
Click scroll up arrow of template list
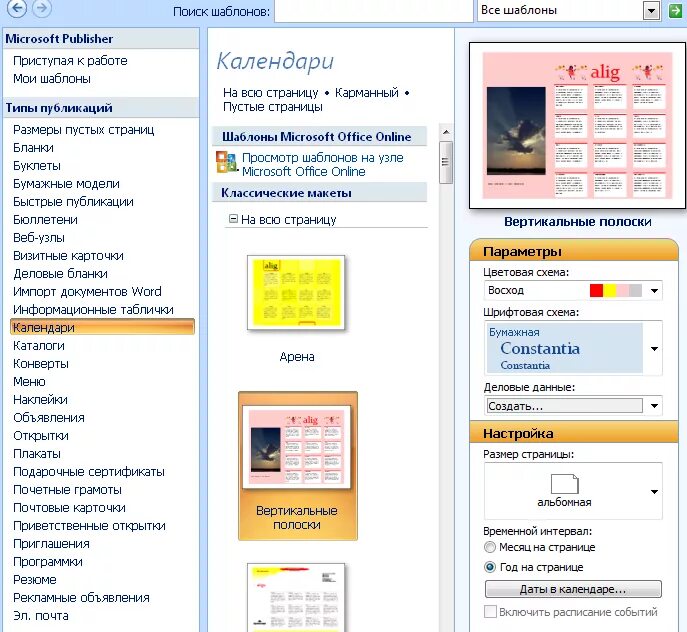click(446, 132)
